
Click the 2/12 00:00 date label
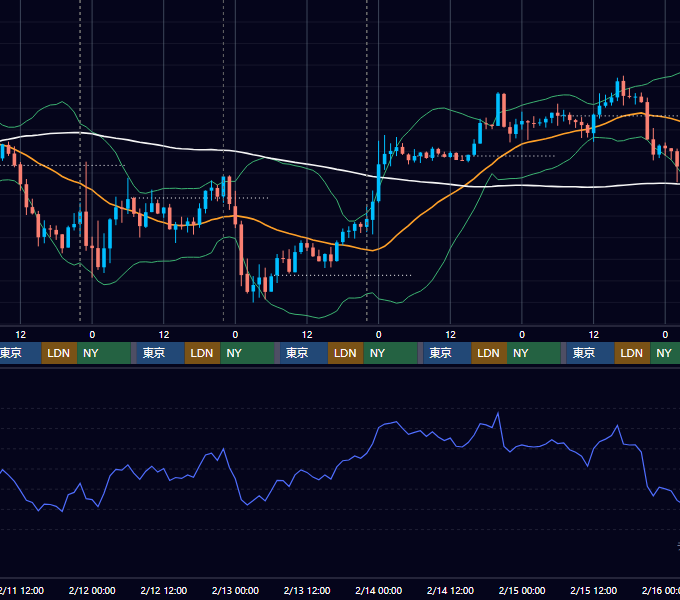92,590
